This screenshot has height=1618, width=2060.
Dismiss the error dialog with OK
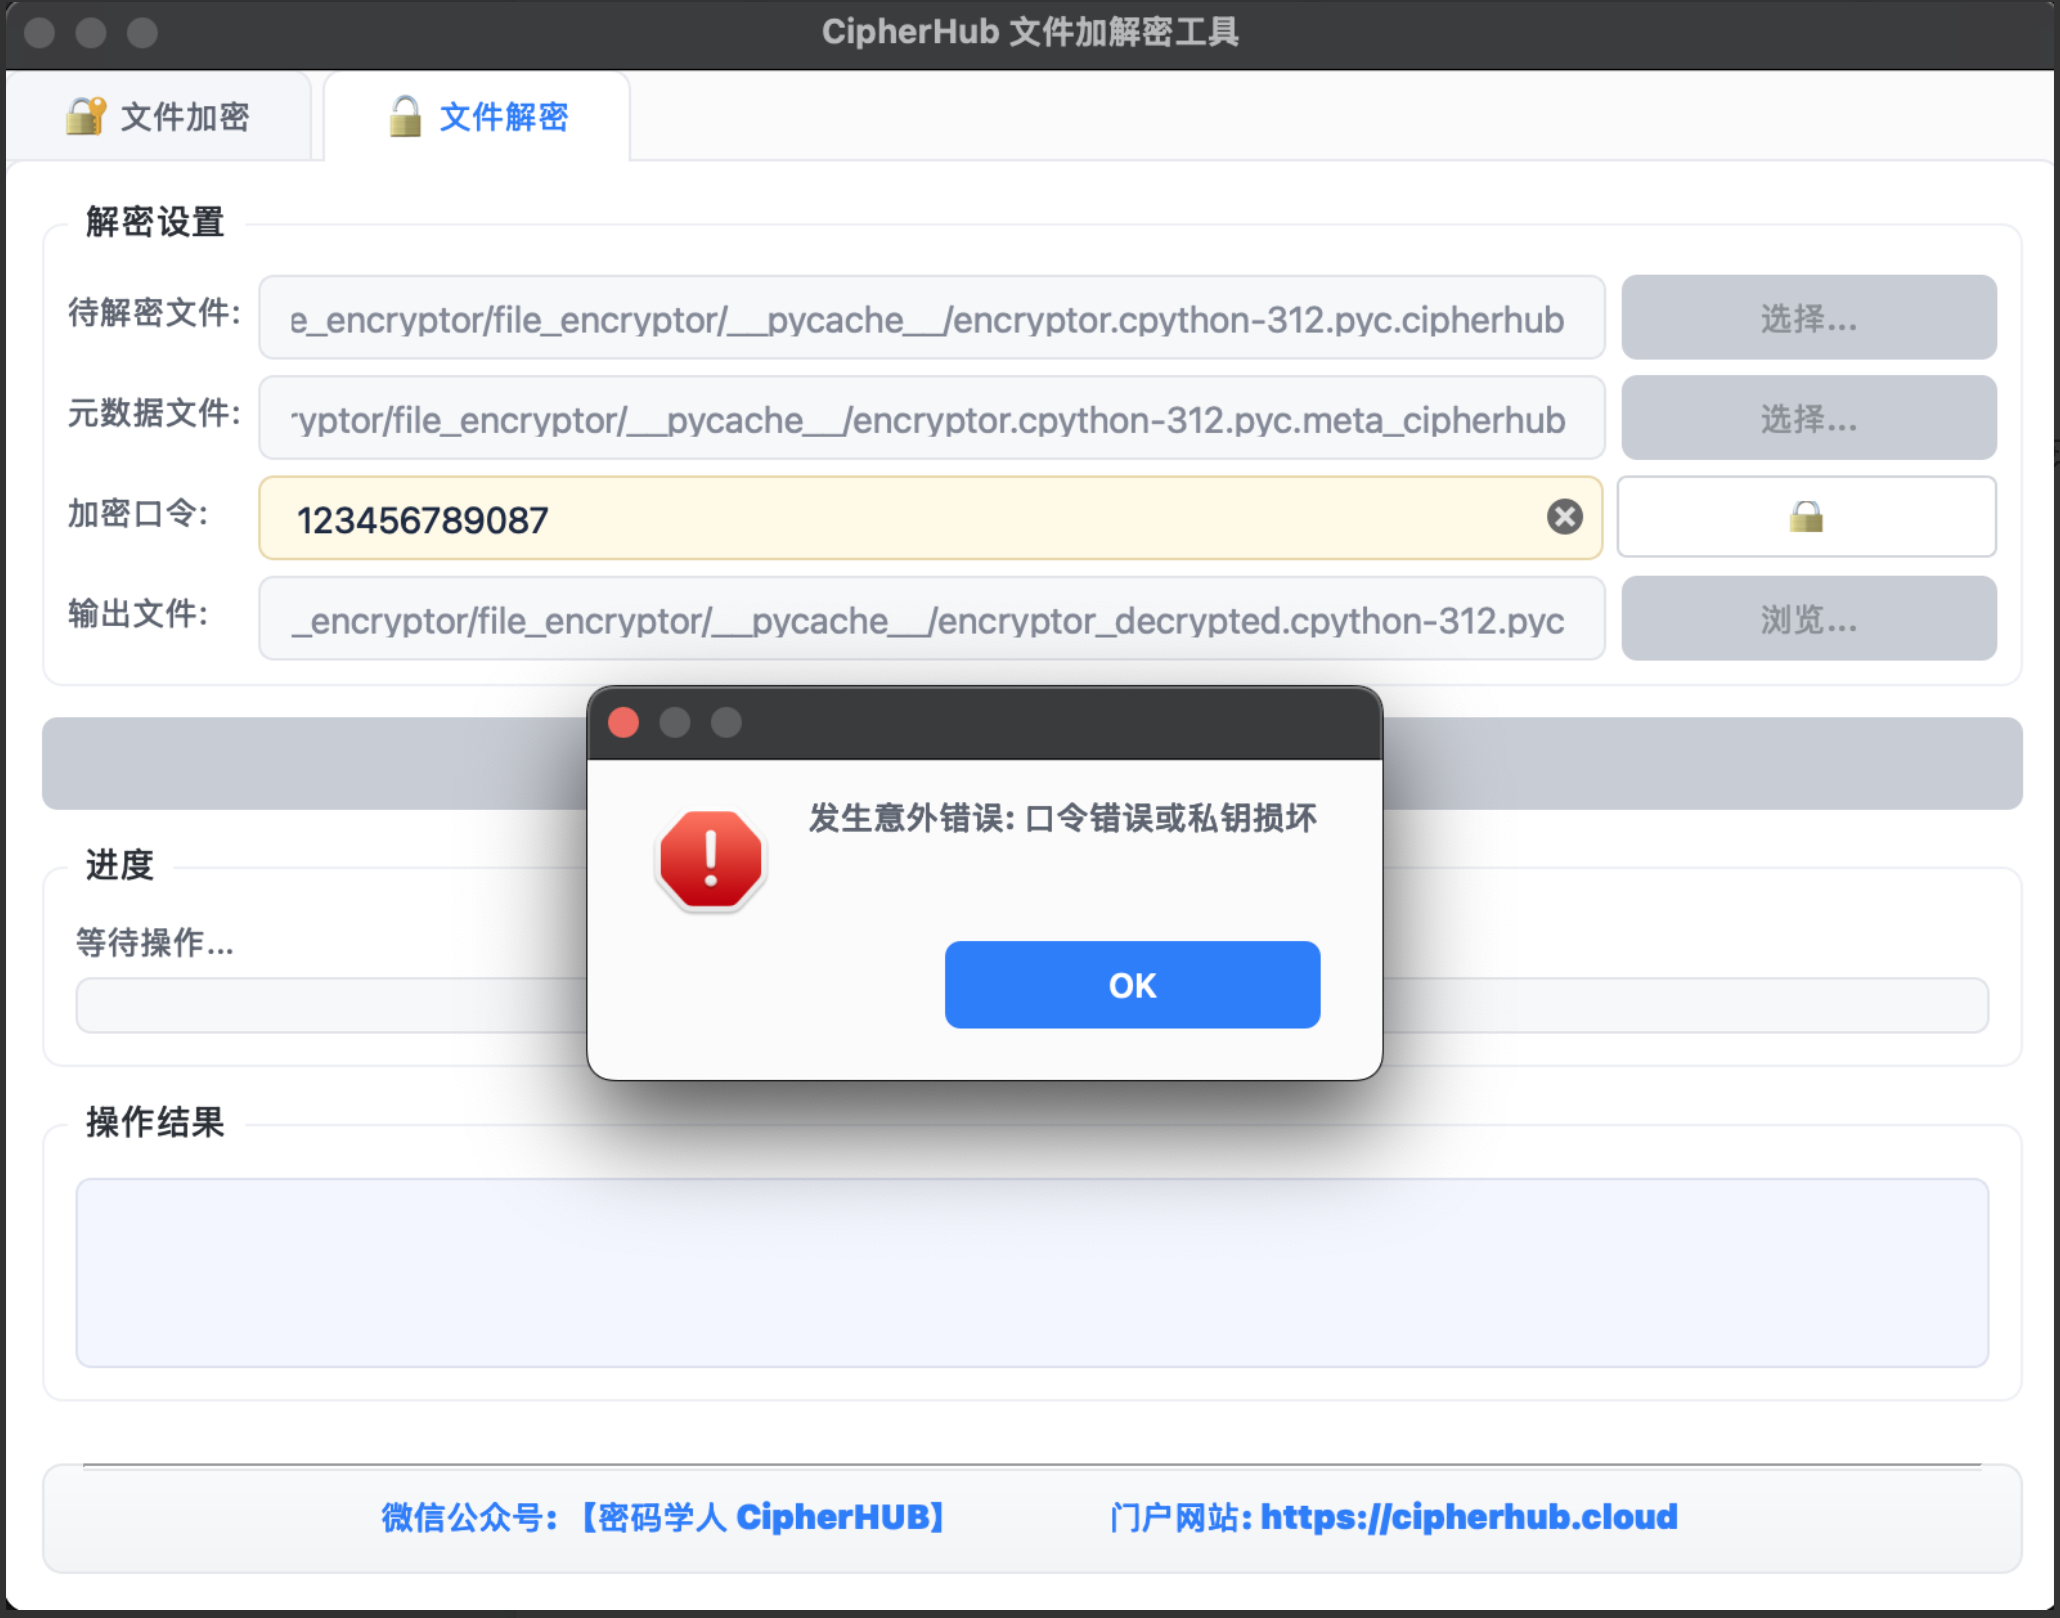[1131, 985]
